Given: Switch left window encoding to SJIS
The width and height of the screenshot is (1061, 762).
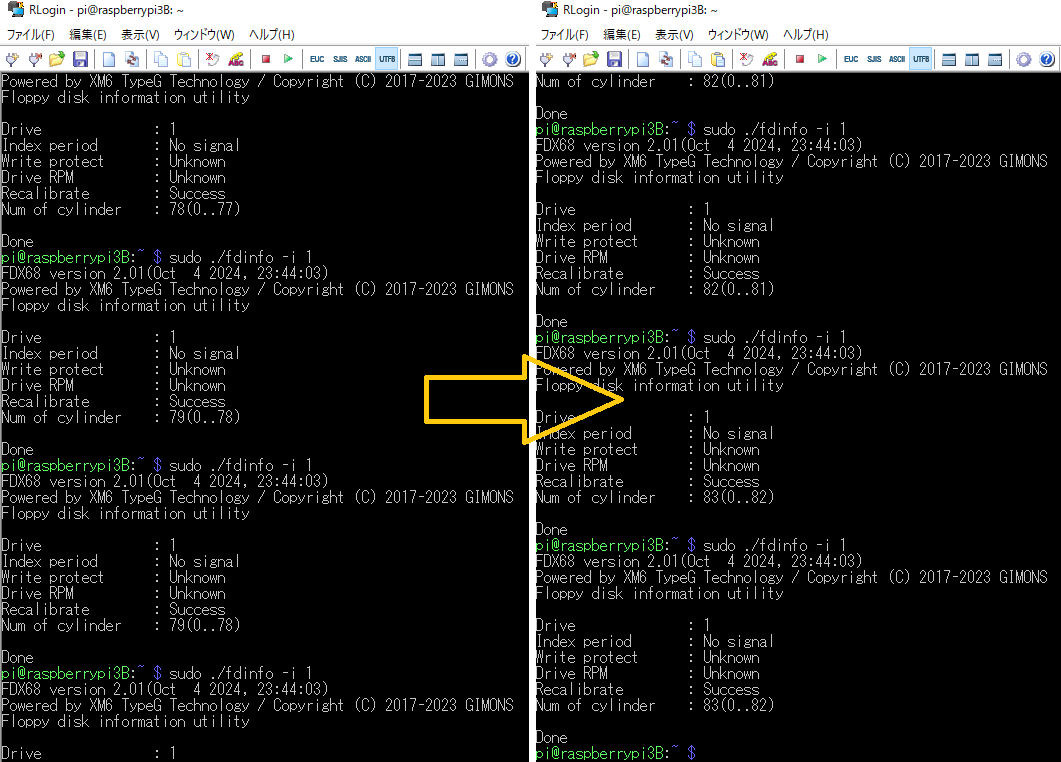Looking at the screenshot, I should click(x=340, y=59).
